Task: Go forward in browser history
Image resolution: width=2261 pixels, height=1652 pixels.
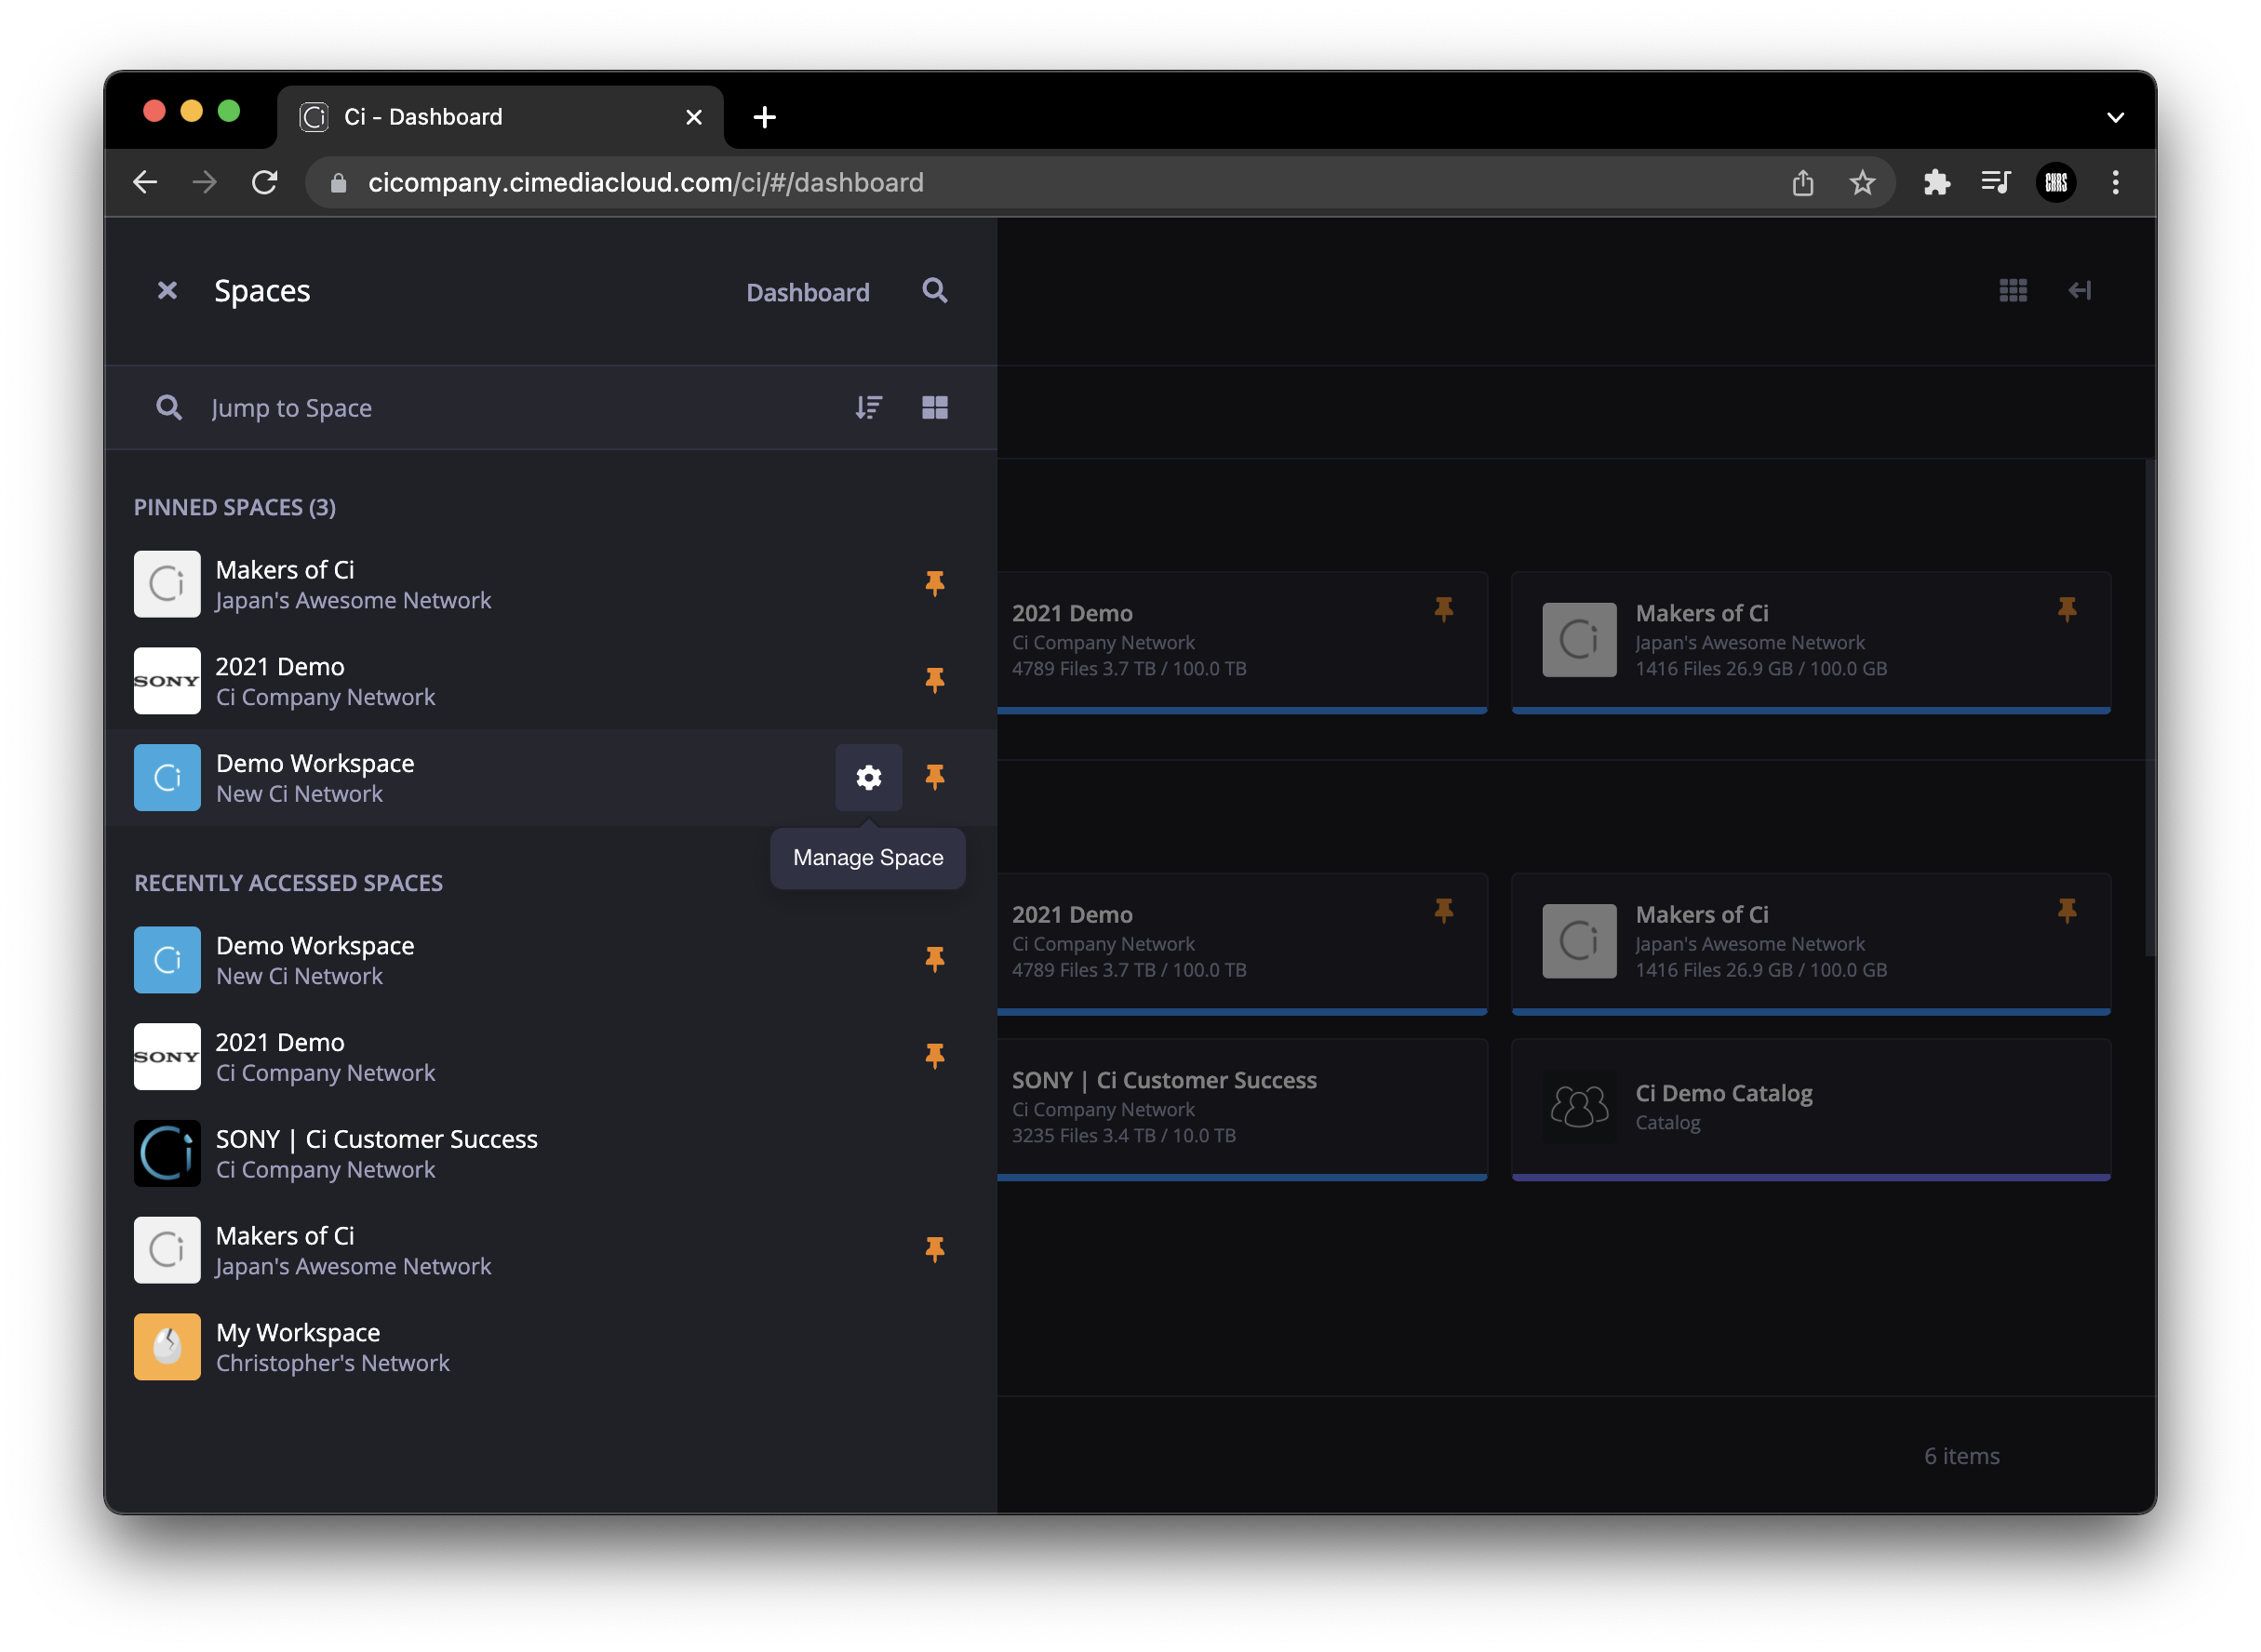Action: point(205,183)
